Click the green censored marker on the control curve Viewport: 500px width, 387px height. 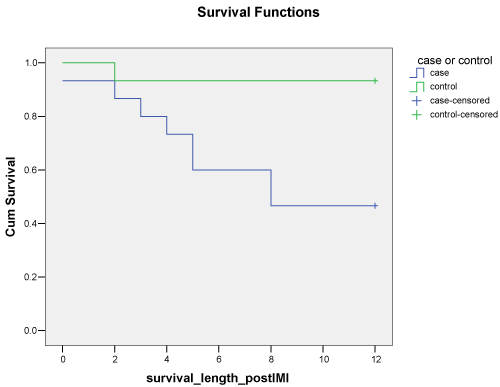point(375,81)
